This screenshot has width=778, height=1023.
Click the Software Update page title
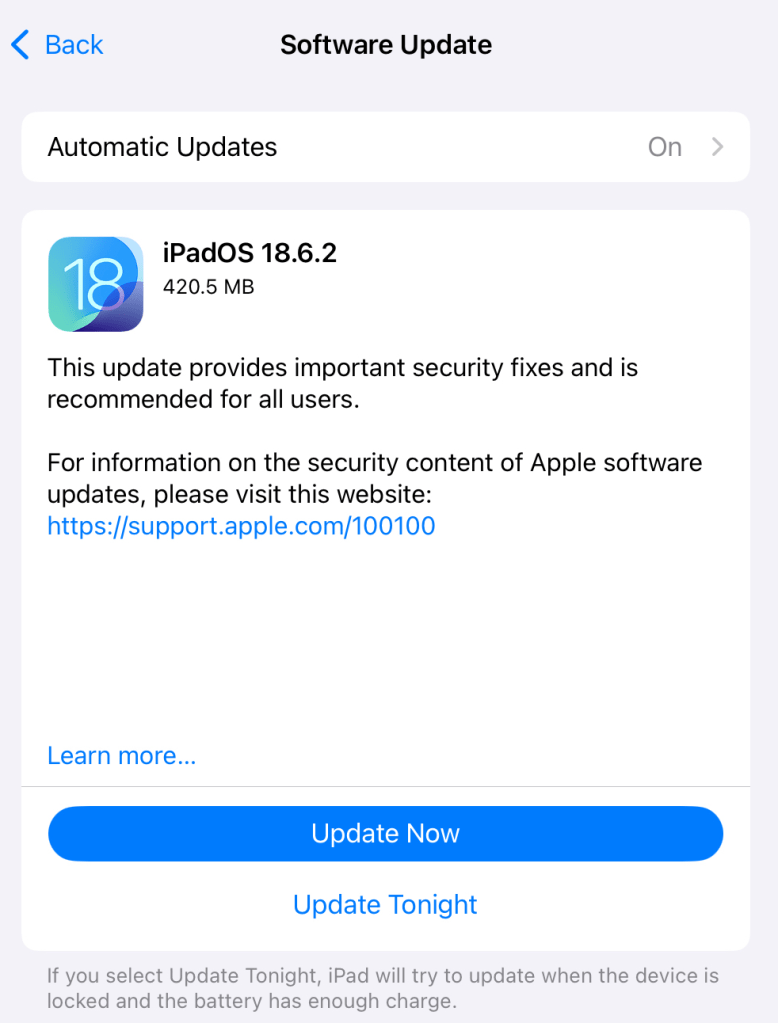[x=386, y=45]
